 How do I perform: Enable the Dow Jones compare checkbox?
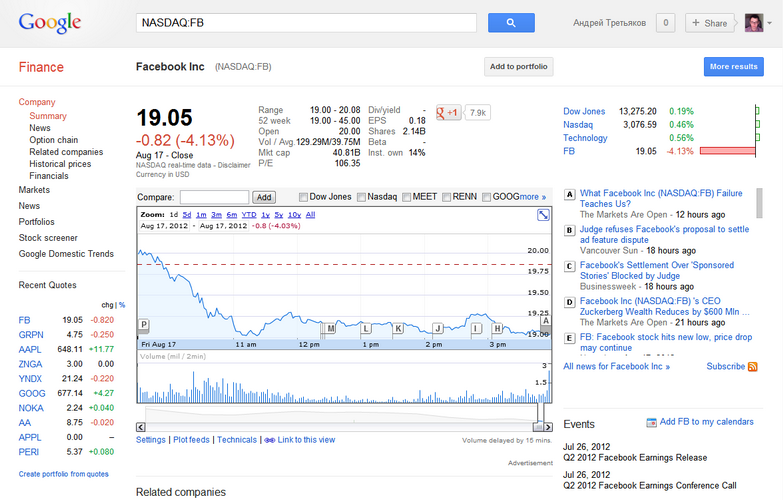pos(303,197)
